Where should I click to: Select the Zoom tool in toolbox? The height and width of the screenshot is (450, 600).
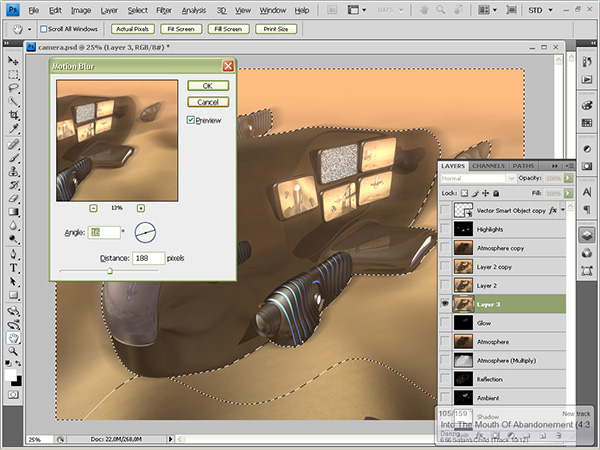(x=14, y=352)
